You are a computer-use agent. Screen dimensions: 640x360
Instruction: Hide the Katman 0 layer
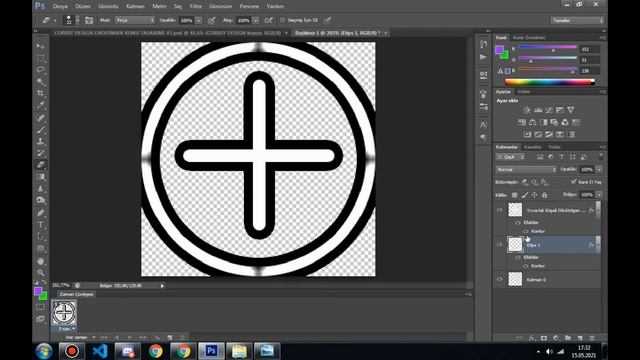point(500,280)
